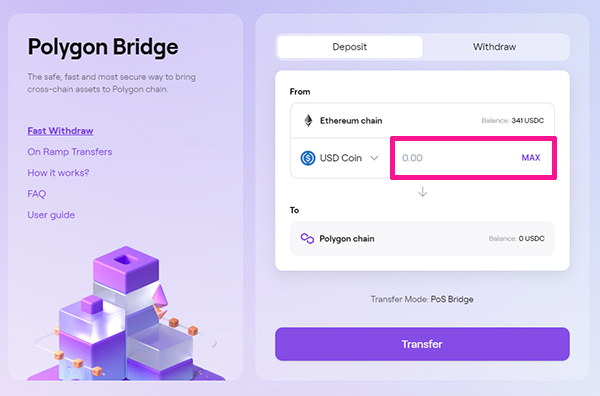Screen dimensions: 600x396
Task: Click the purple isometric cubes illustration
Action: [x=126, y=314]
